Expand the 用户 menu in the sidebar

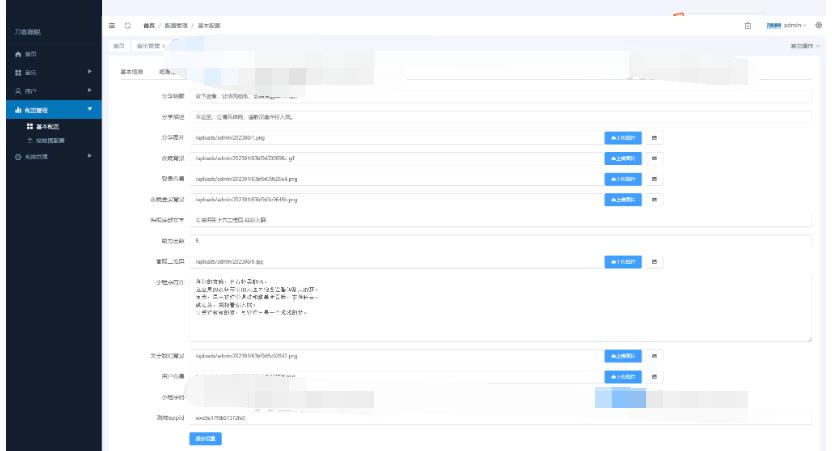(50, 90)
